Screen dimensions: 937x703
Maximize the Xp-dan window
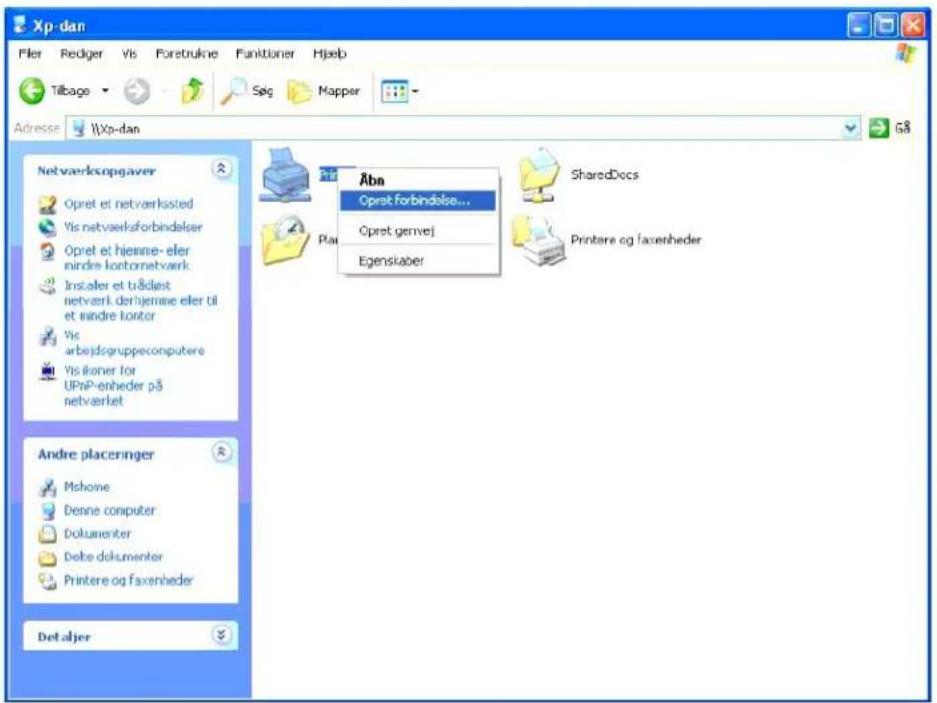click(x=886, y=25)
